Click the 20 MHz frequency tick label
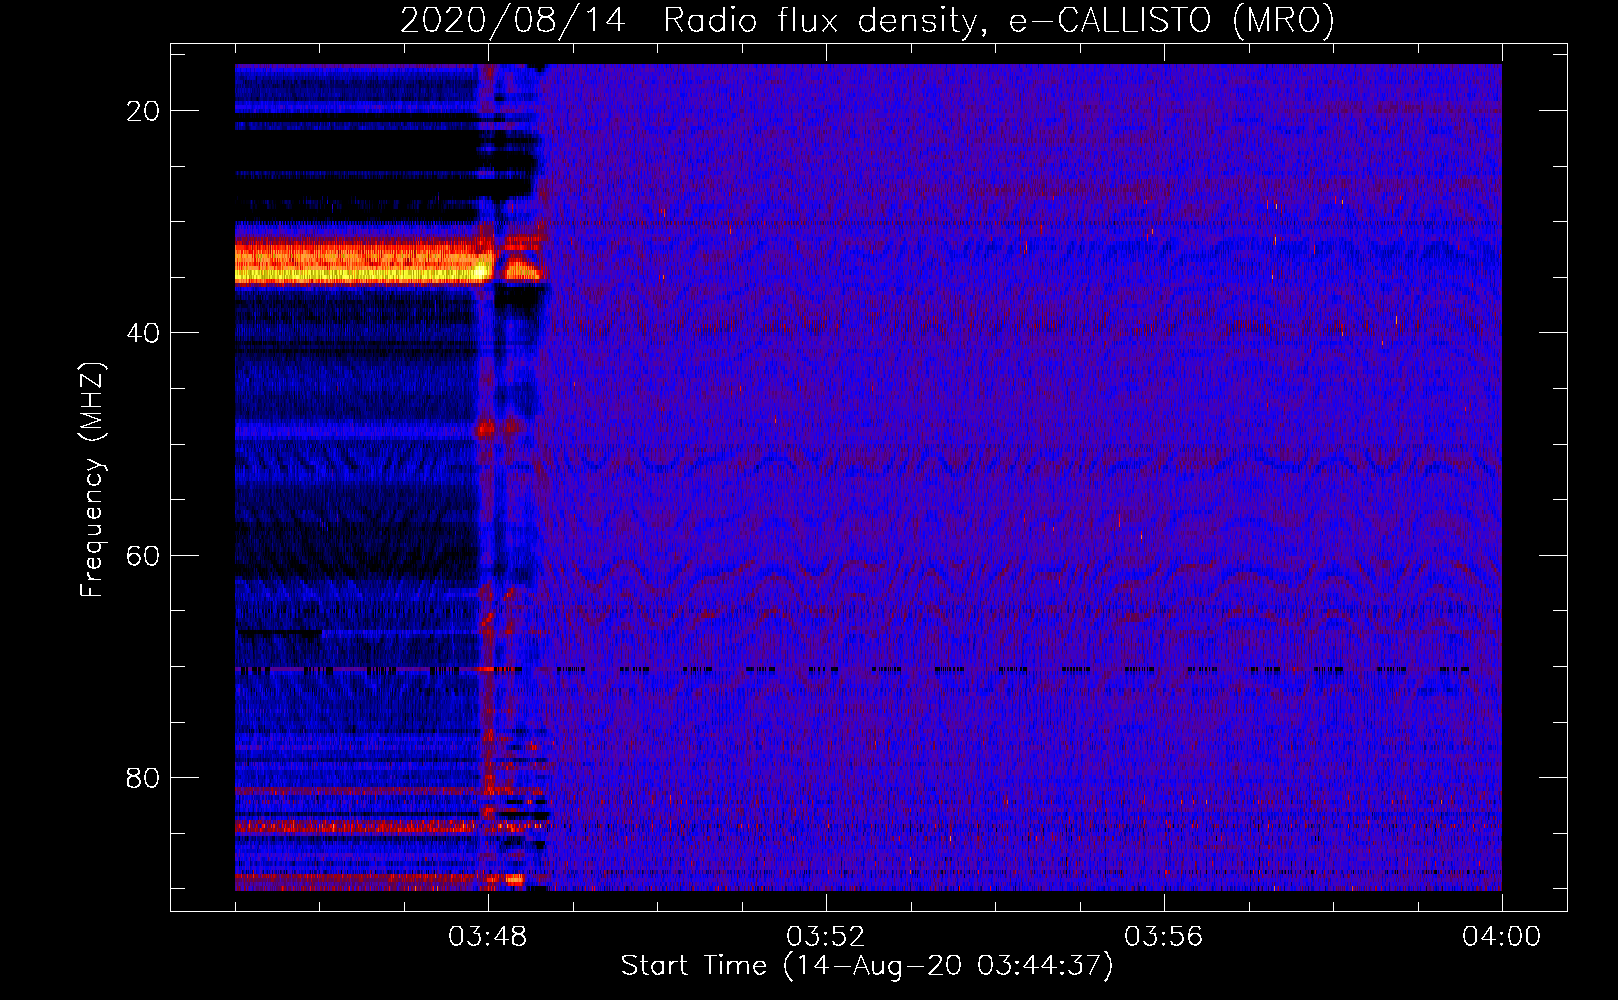This screenshot has width=1618, height=1000. click(143, 111)
